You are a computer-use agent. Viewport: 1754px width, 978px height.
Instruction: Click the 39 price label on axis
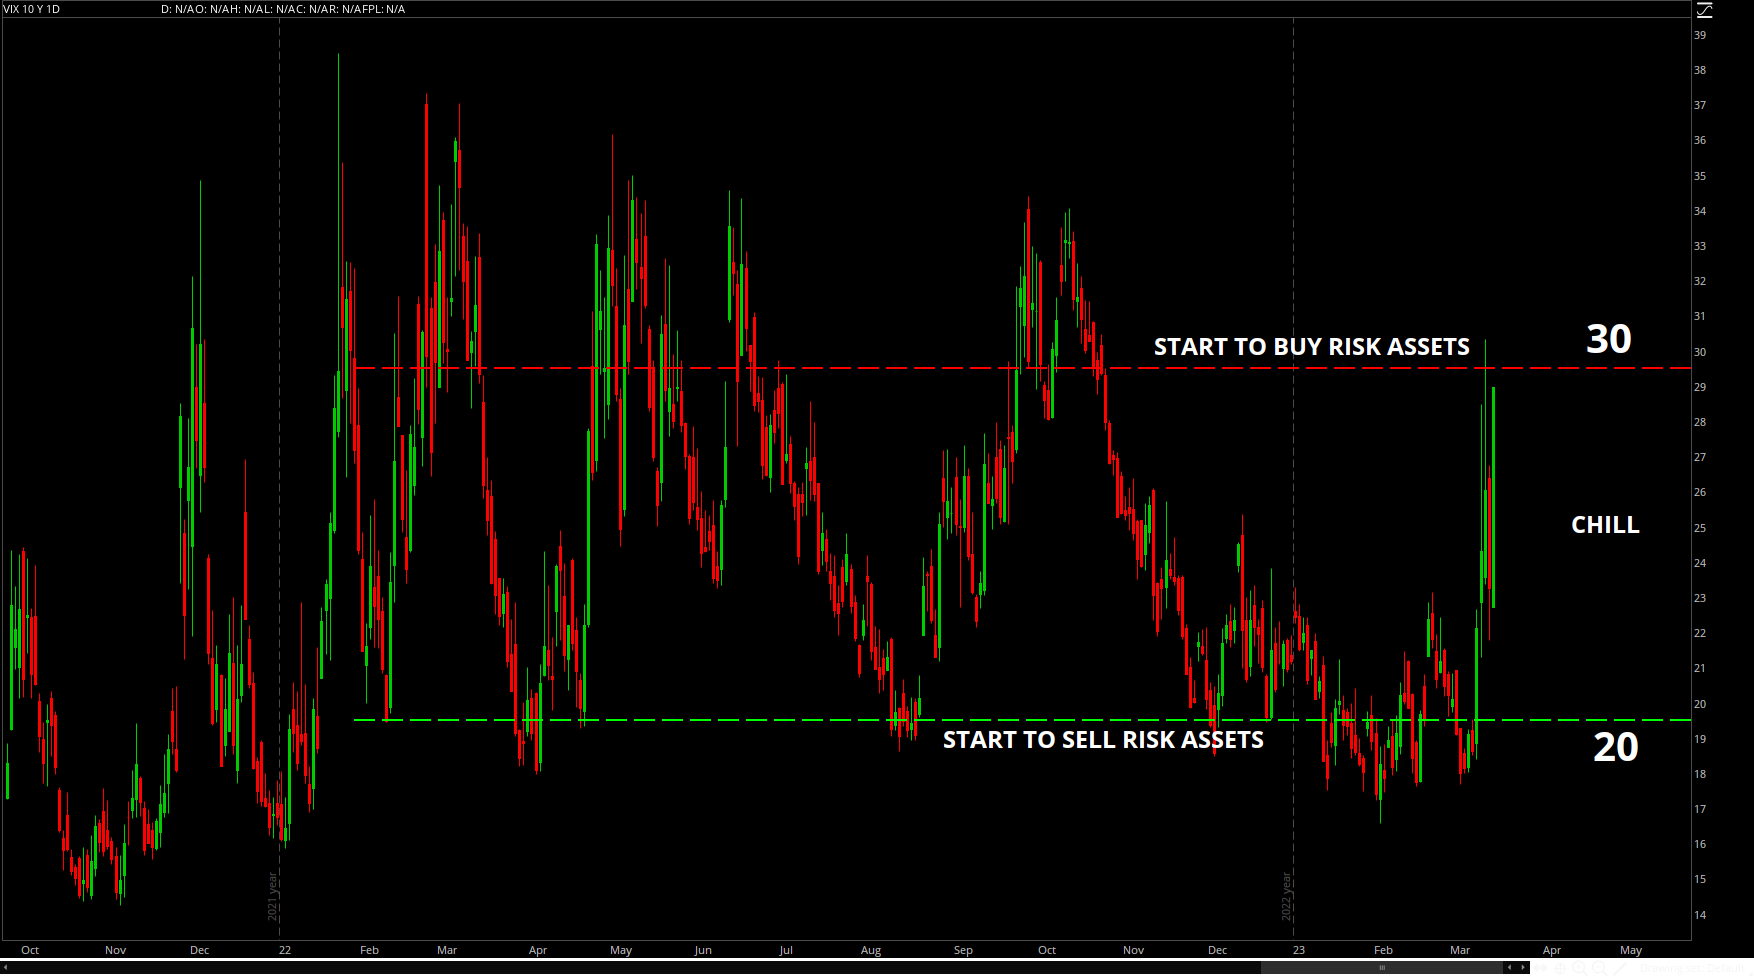[x=1700, y=35]
